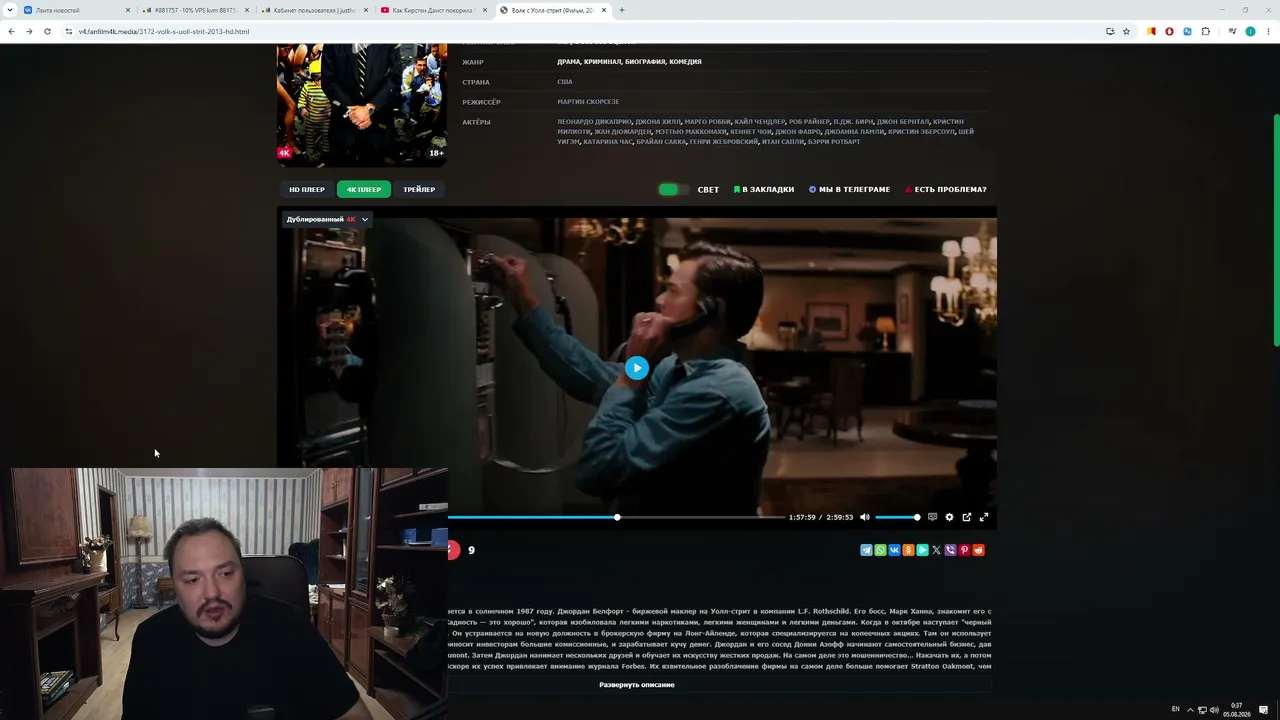Open the Chrome profile avatar
1280x720 pixels.
tap(1250, 31)
